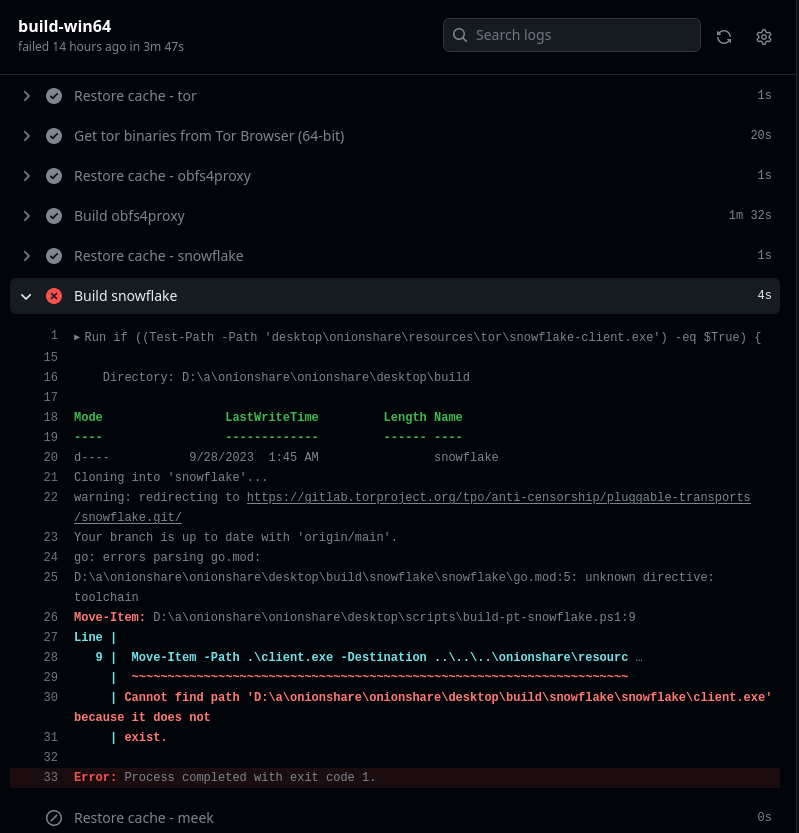Click the skipped icon beside Restore cache - meek
The height and width of the screenshot is (833, 799).
coord(54,817)
